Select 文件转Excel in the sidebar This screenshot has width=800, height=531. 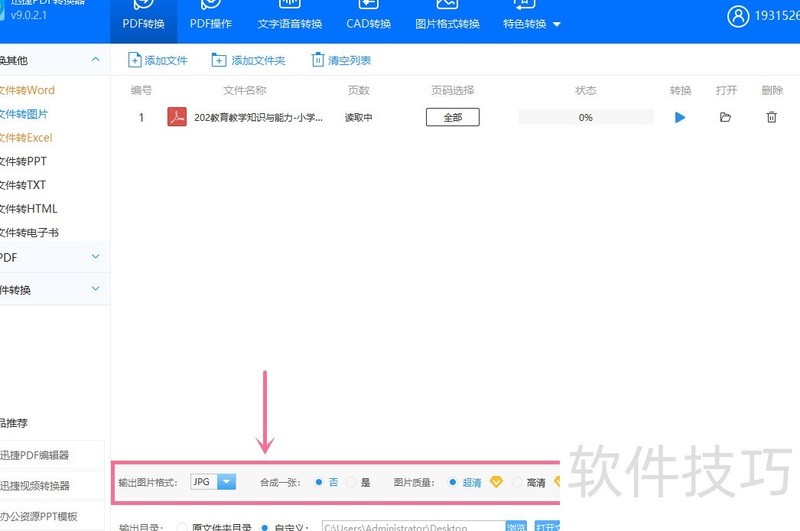coord(26,138)
